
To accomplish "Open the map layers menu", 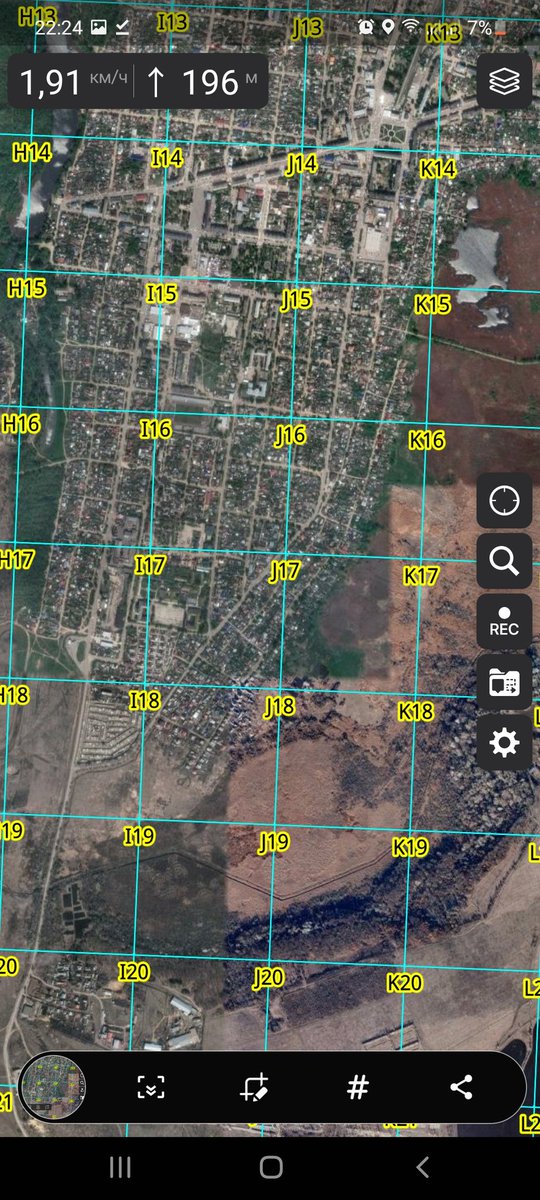I will [504, 82].
